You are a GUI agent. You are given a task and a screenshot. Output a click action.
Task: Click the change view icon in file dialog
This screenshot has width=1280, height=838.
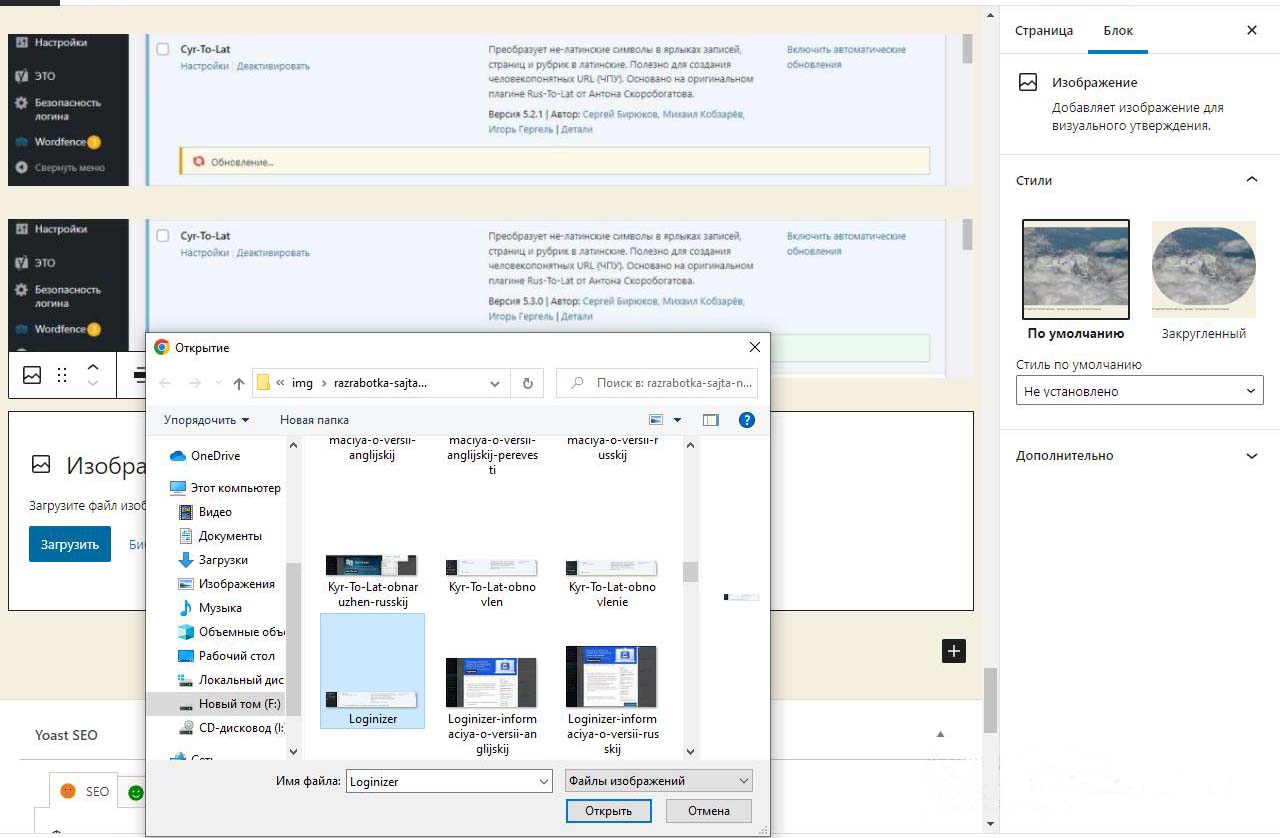[x=657, y=420]
